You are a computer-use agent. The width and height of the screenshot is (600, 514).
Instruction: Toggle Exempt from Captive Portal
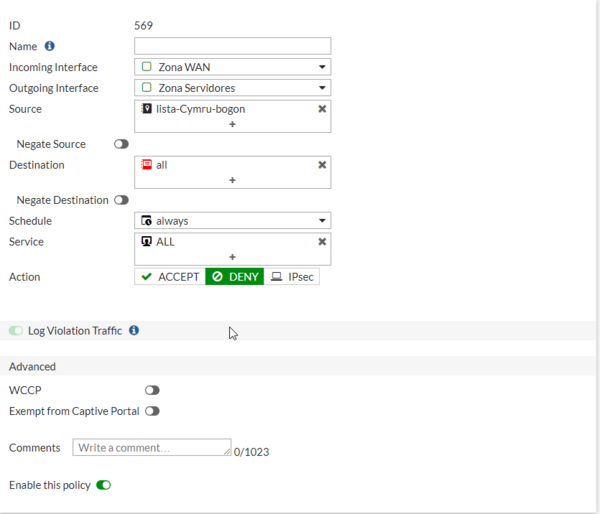coord(152,411)
